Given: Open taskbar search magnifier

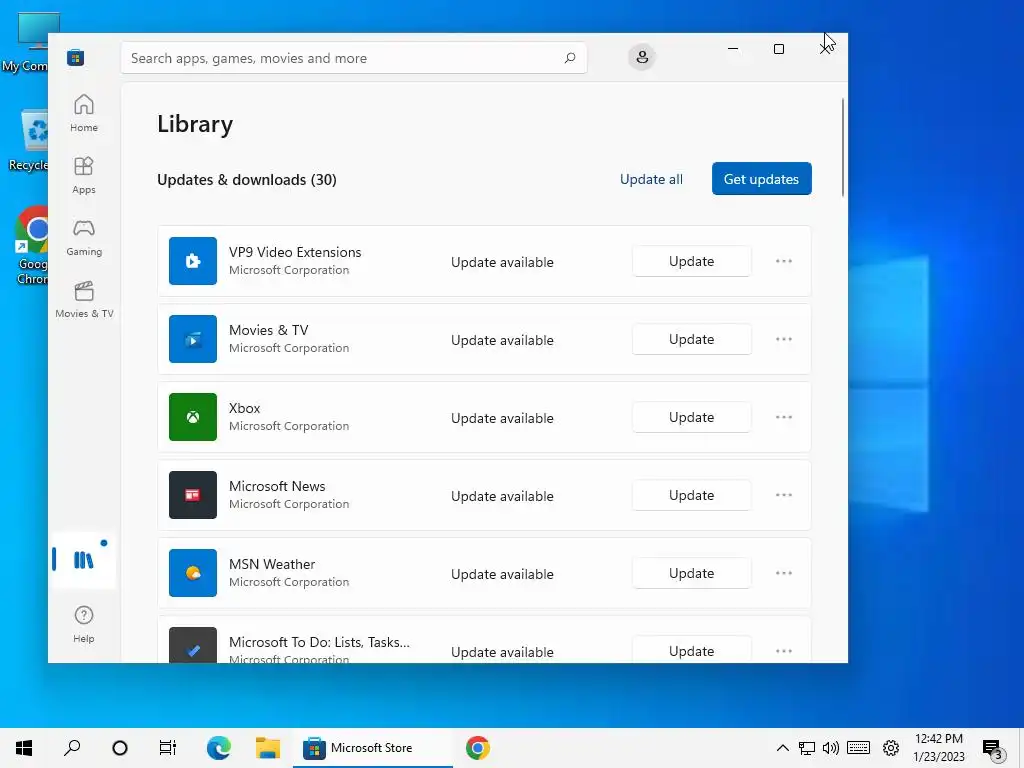Looking at the screenshot, I should [x=72, y=748].
